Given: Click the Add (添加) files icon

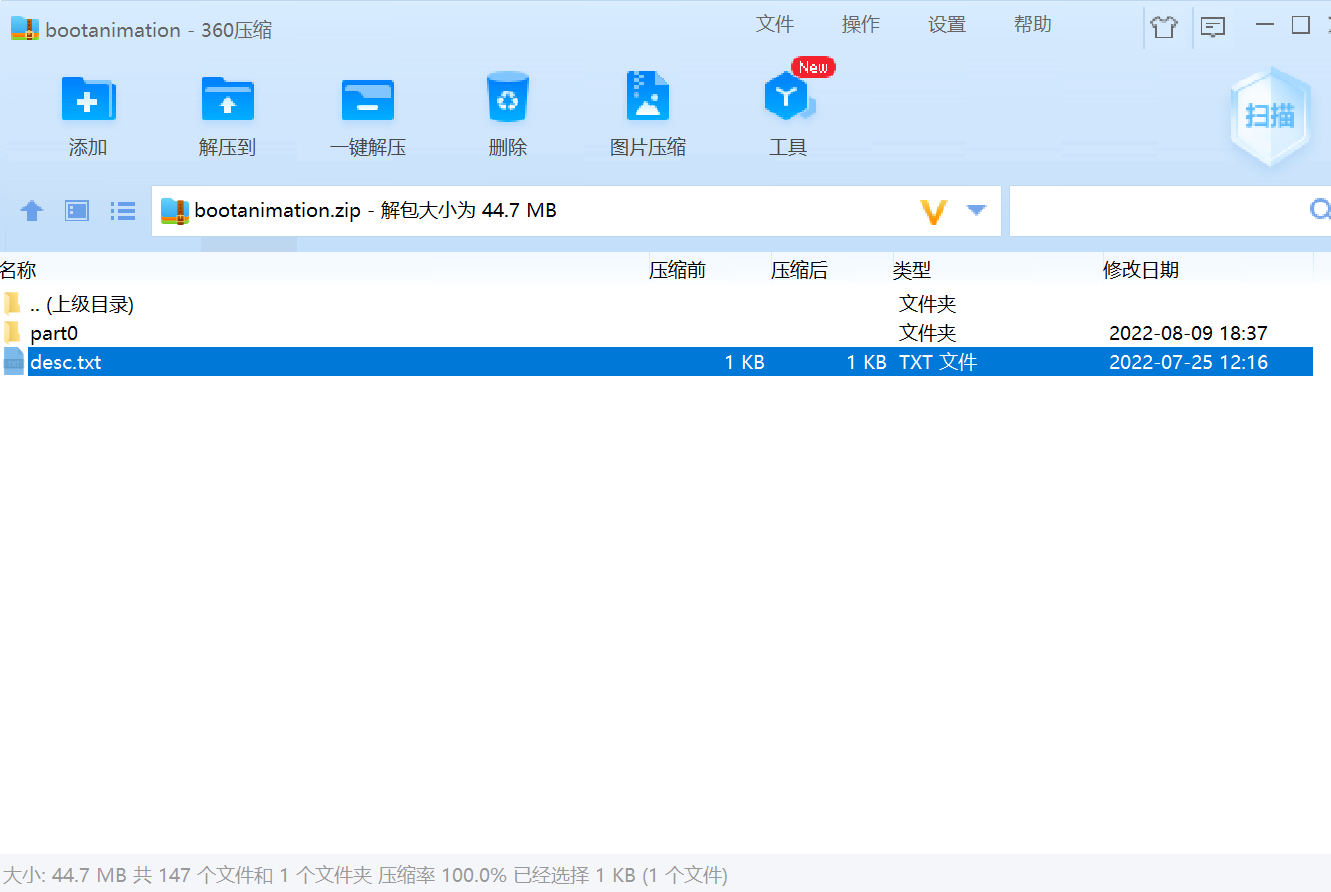Looking at the screenshot, I should [88, 99].
